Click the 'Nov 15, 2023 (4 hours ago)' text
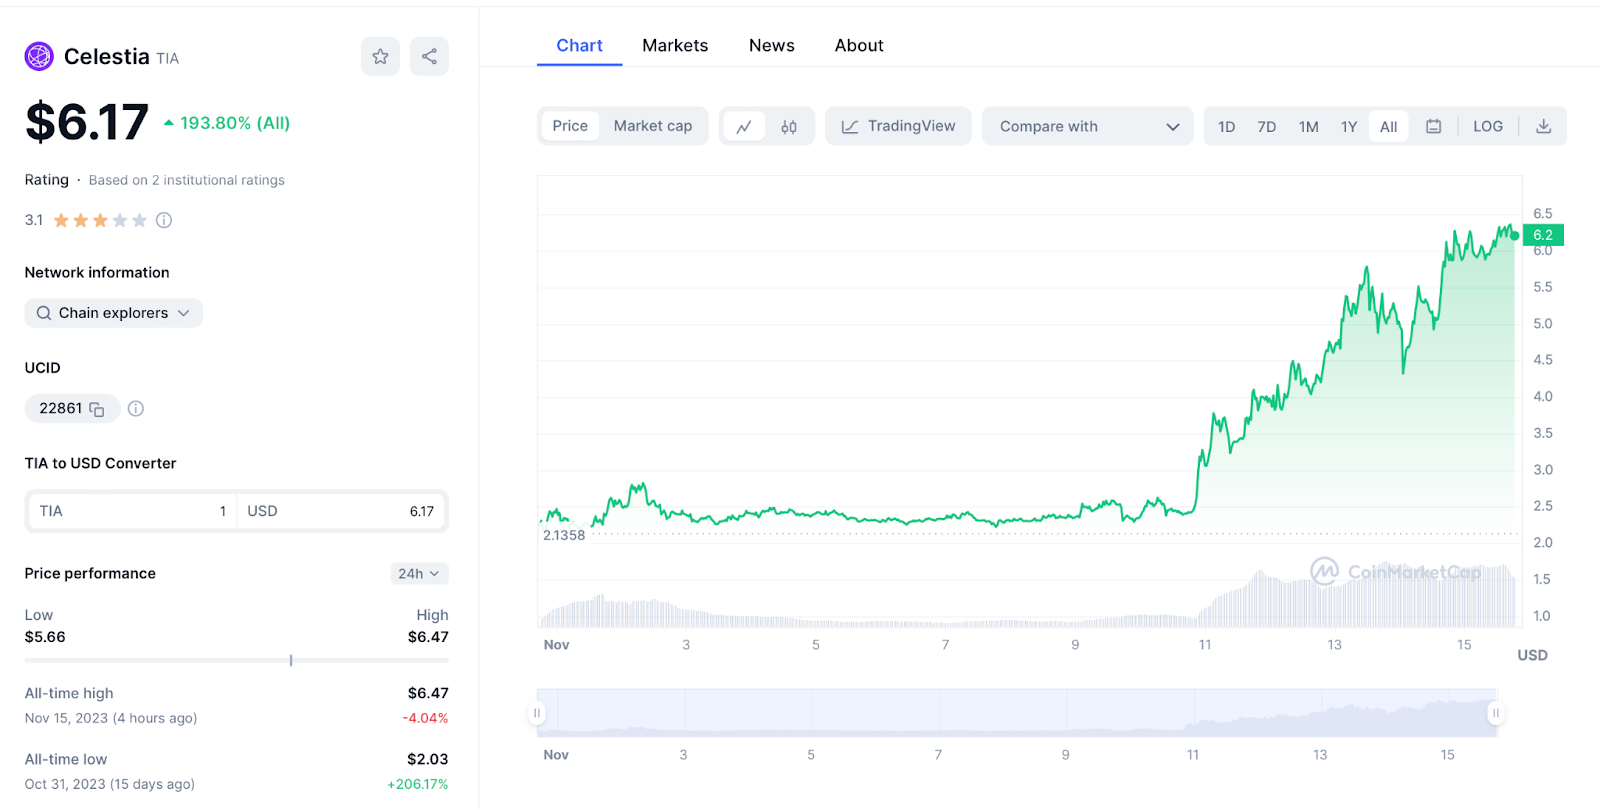Image resolution: width=1600 pixels, height=810 pixels. pyautogui.click(x=111, y=718)
